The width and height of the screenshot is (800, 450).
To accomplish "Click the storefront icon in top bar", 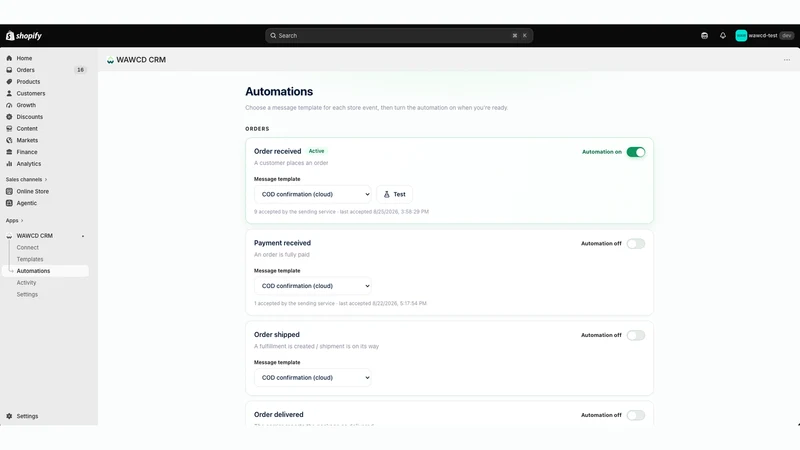I will [705, 36].
